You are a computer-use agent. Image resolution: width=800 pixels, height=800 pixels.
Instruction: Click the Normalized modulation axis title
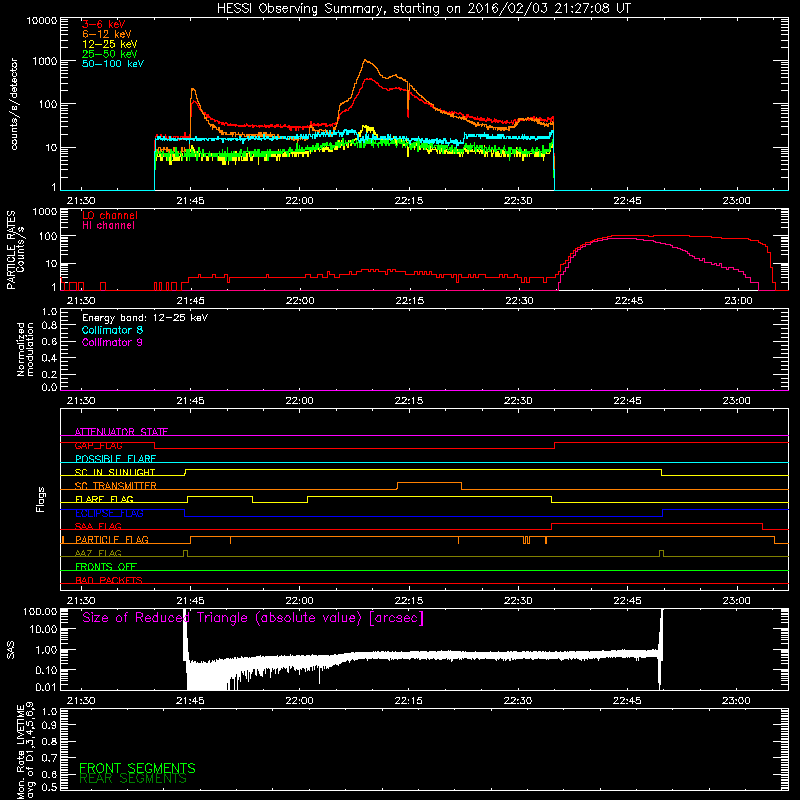pos(24,349)
